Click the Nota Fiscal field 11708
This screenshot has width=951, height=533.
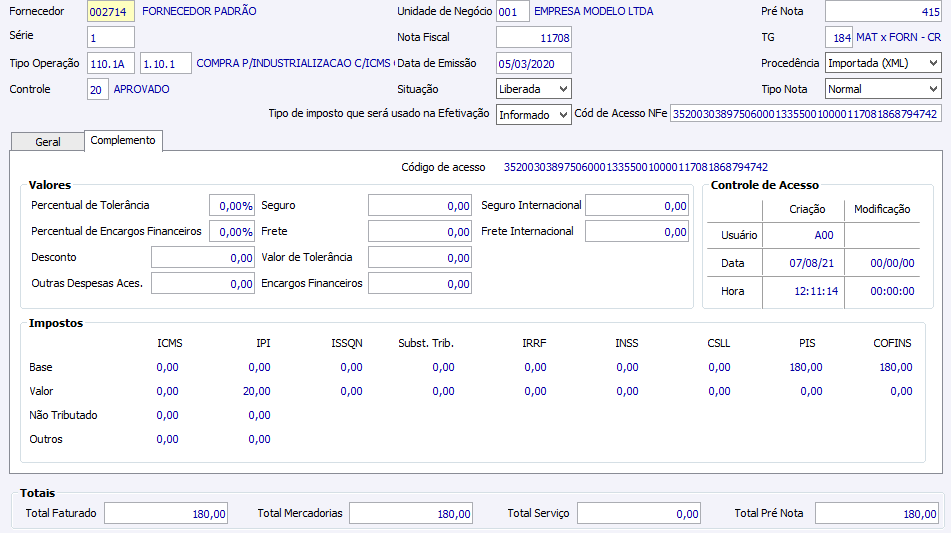(534, 38)
